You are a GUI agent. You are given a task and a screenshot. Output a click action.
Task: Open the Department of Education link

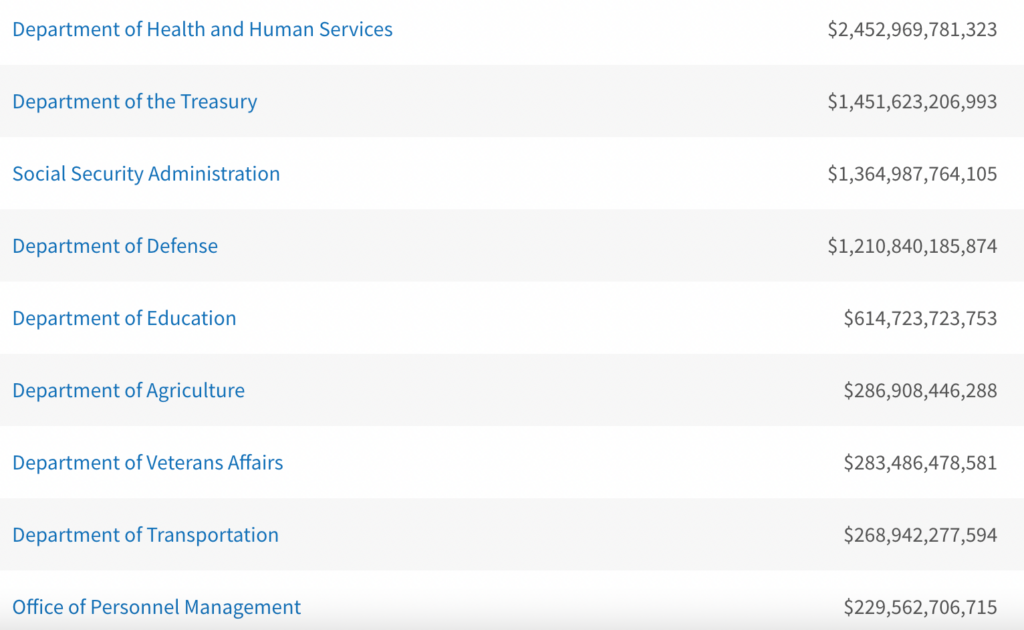click(x=124, y=319)
